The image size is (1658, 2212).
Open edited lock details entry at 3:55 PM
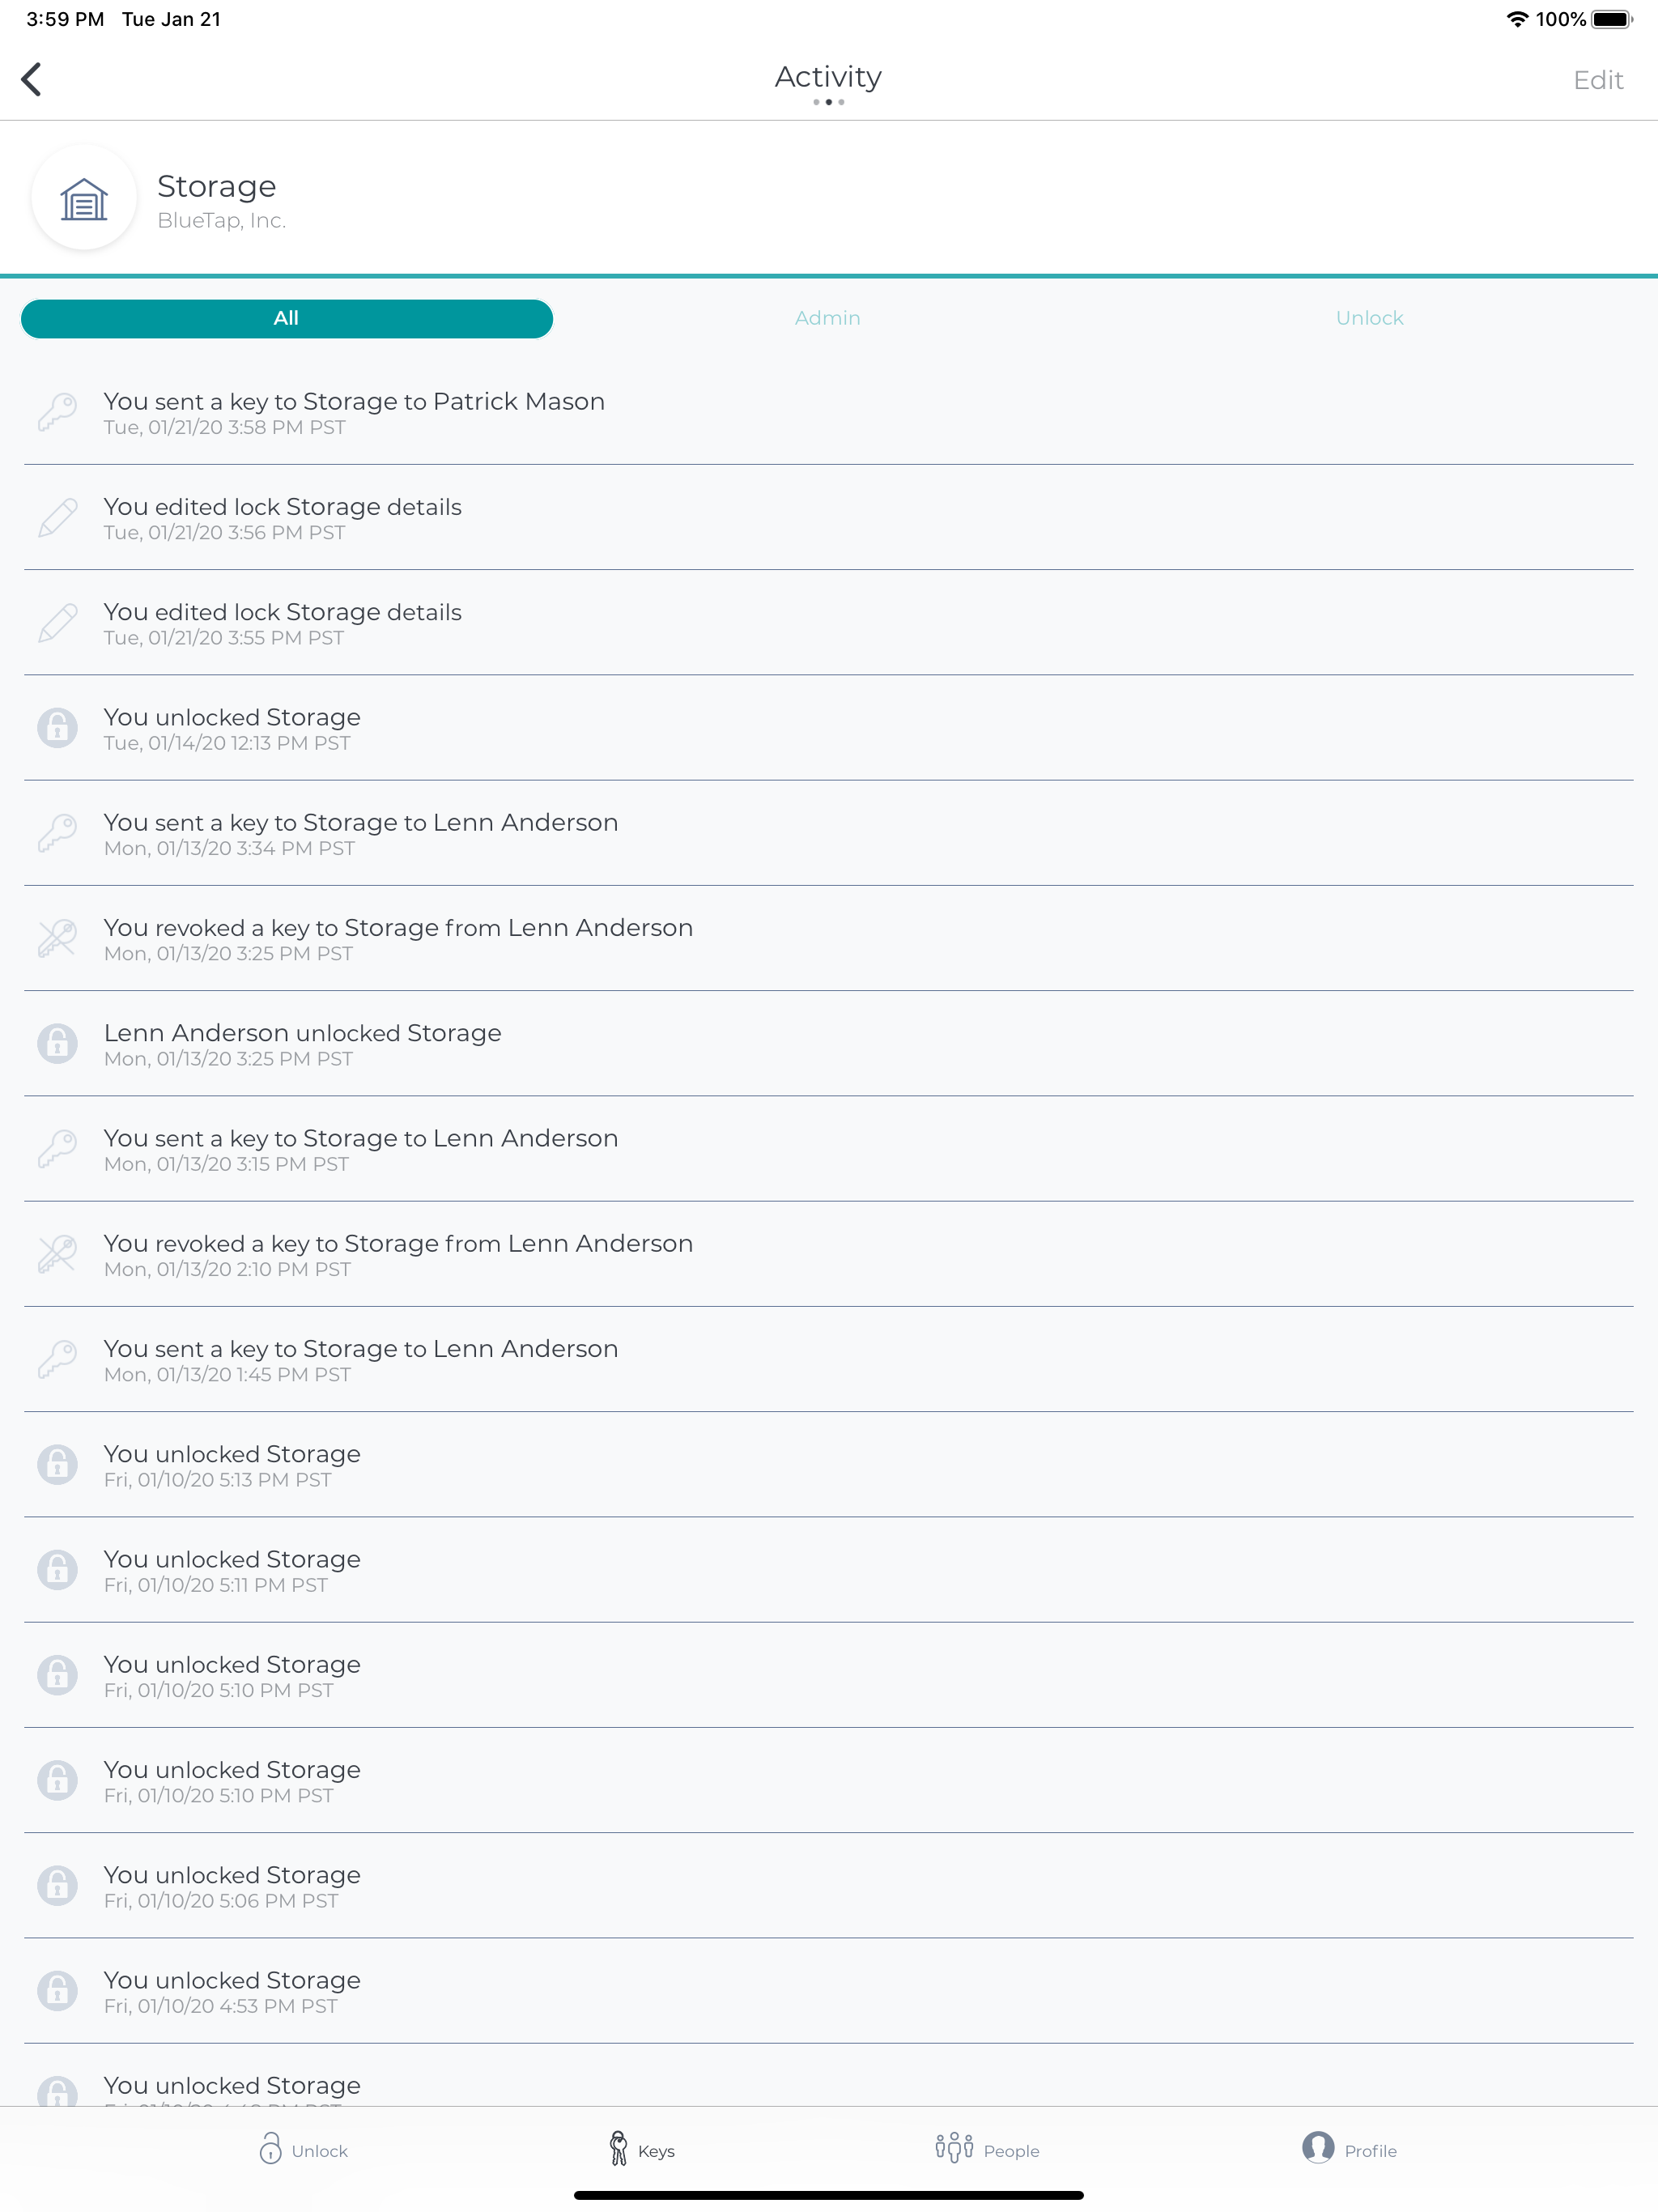coord(828,623)
